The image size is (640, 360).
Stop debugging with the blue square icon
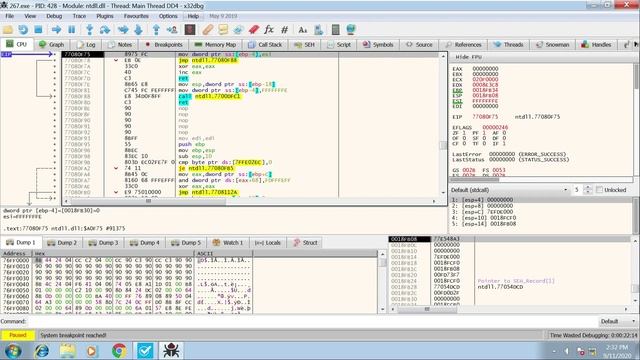pyautogui.click(x=38, y=29)
